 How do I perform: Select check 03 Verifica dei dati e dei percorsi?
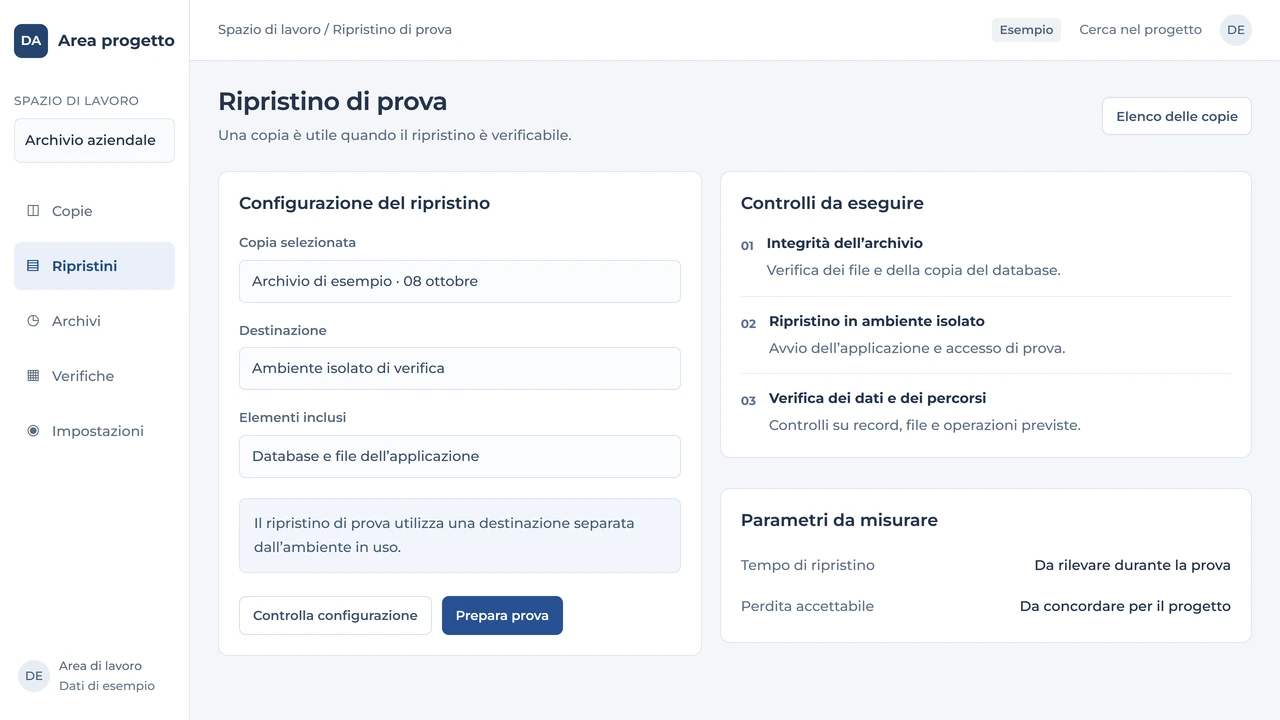(x=986, y=412)
